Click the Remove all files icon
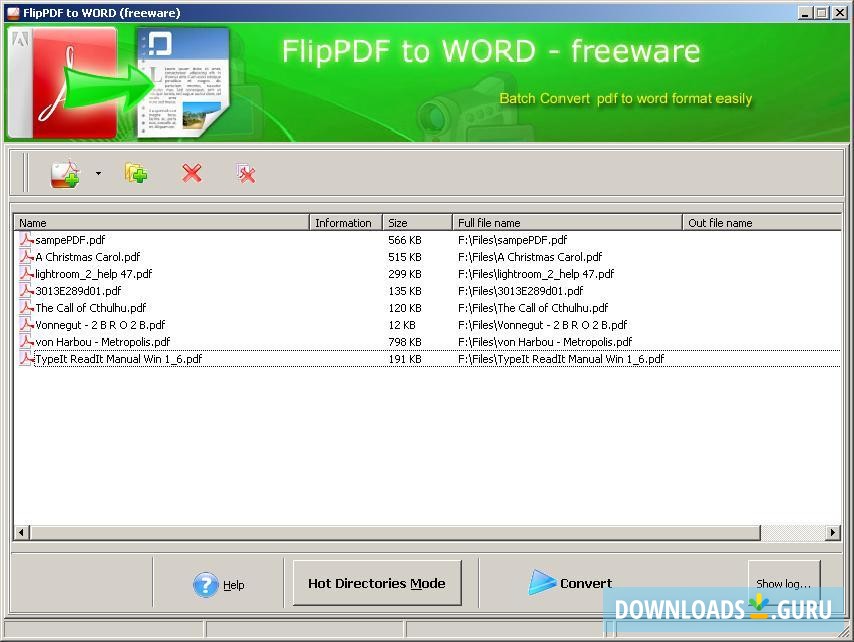Viewport: 854px width, 642px height. (246, 173)
